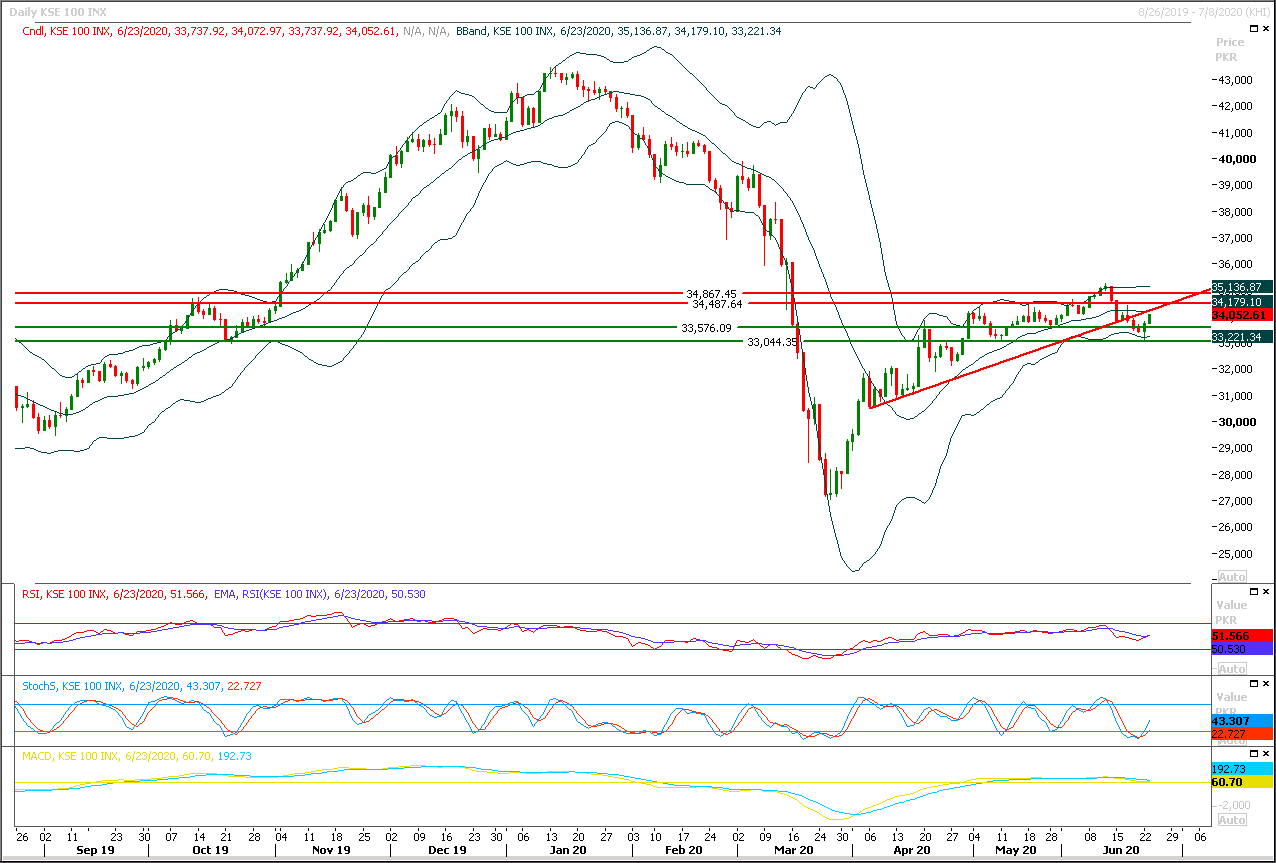Click the 34,487.64 resistance line label

pos(717,303)
